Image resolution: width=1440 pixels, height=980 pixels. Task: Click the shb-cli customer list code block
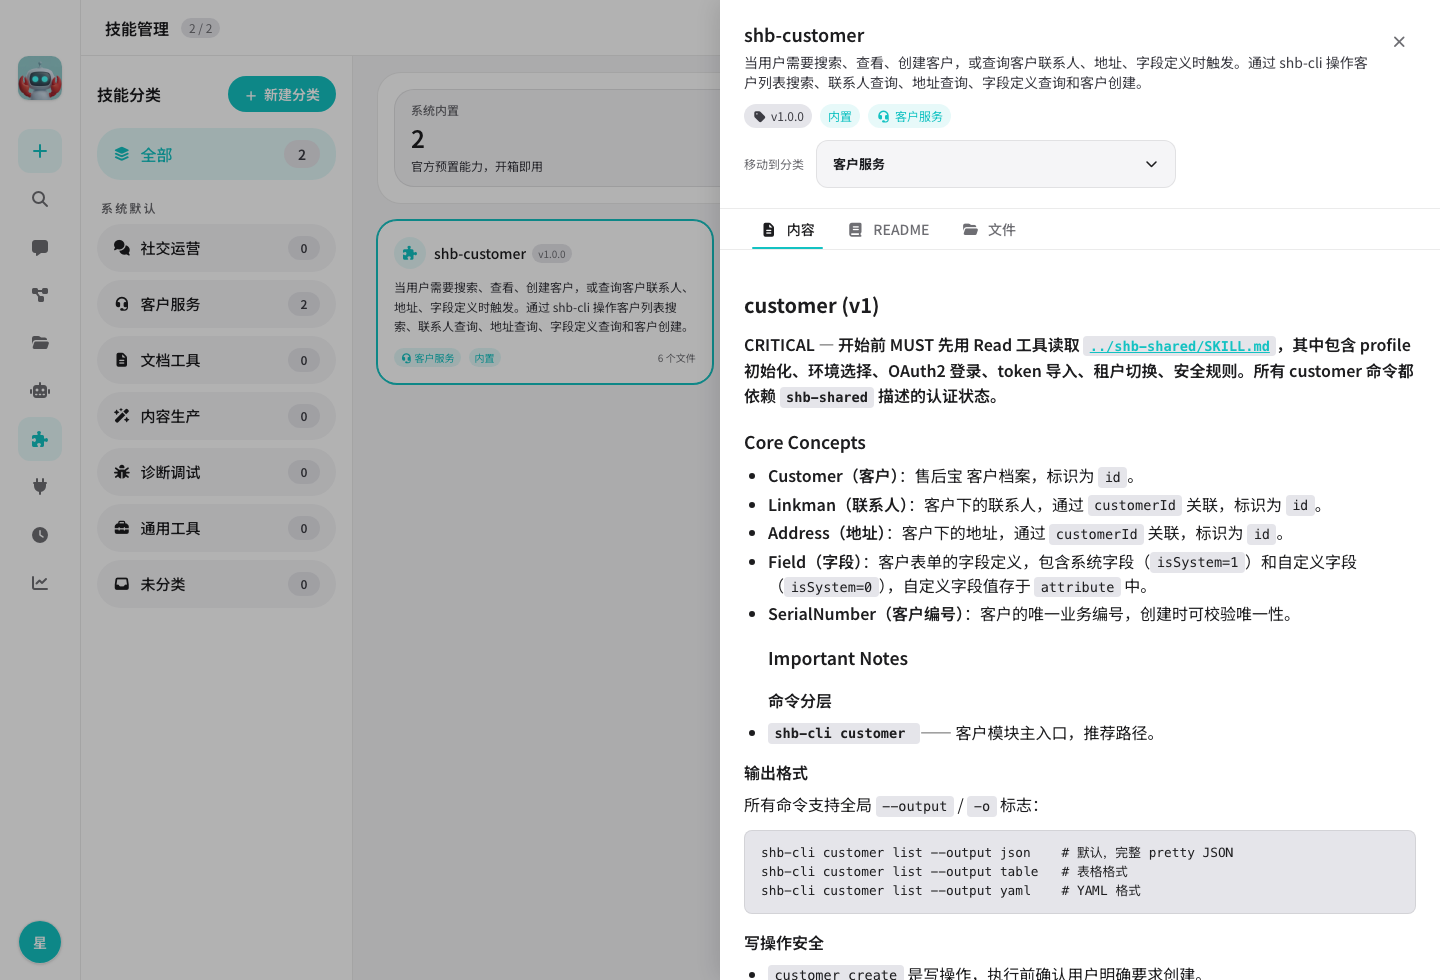pos(1080,872)
